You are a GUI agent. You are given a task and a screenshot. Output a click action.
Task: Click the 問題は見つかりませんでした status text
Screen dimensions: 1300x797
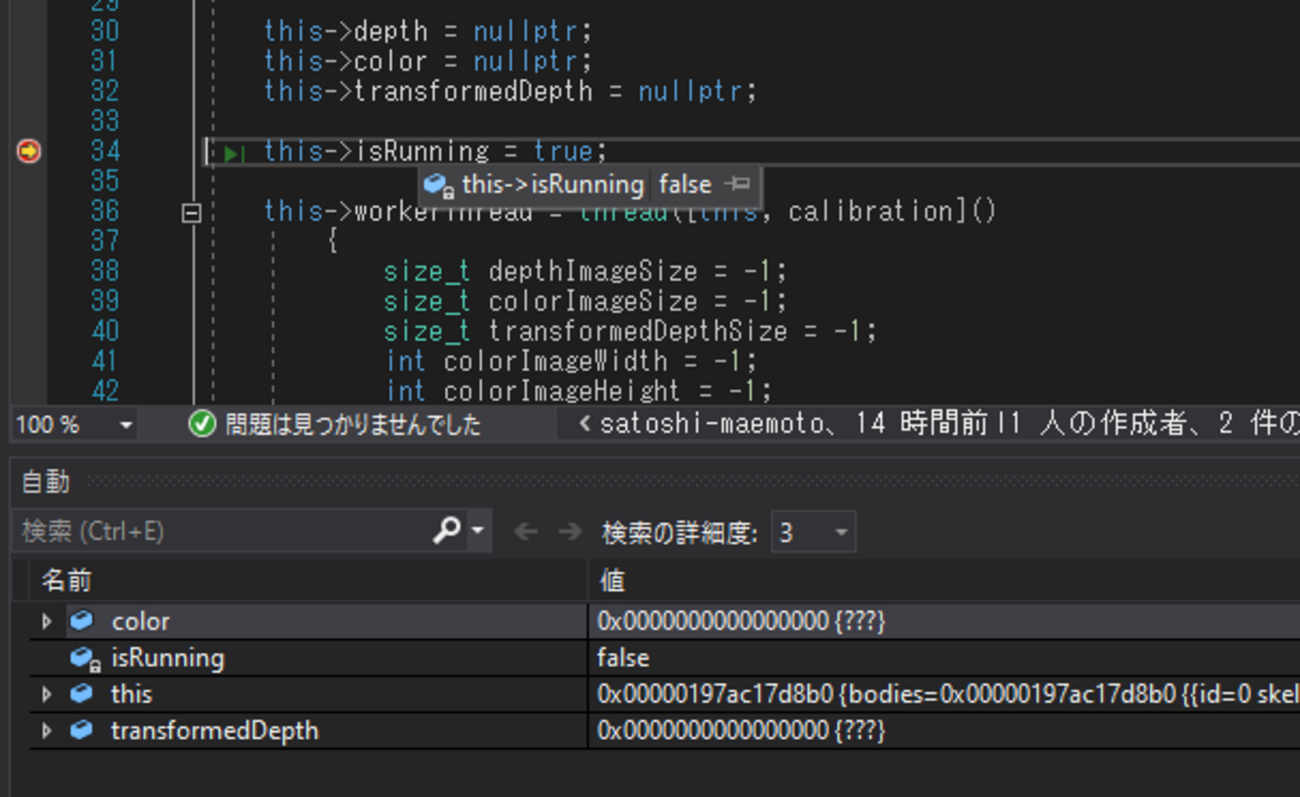tap(352, 425)
